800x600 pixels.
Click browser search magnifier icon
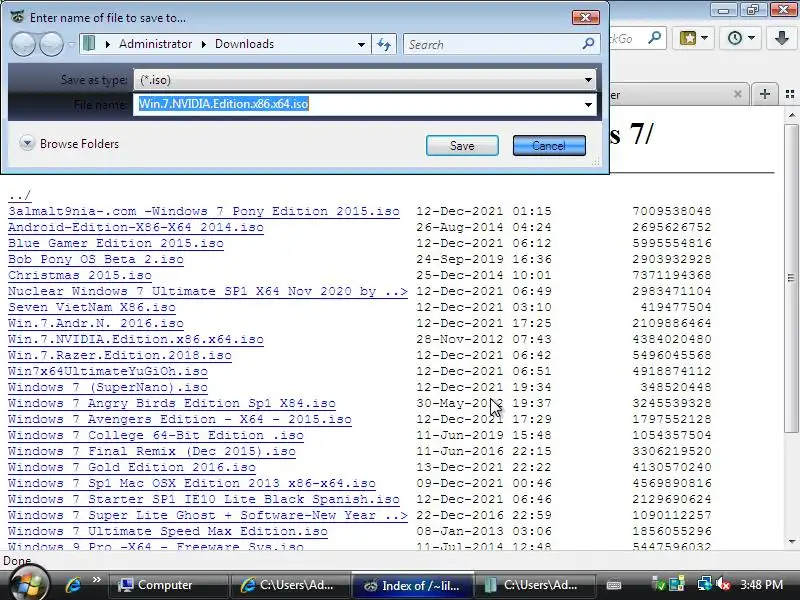[654, 38]
